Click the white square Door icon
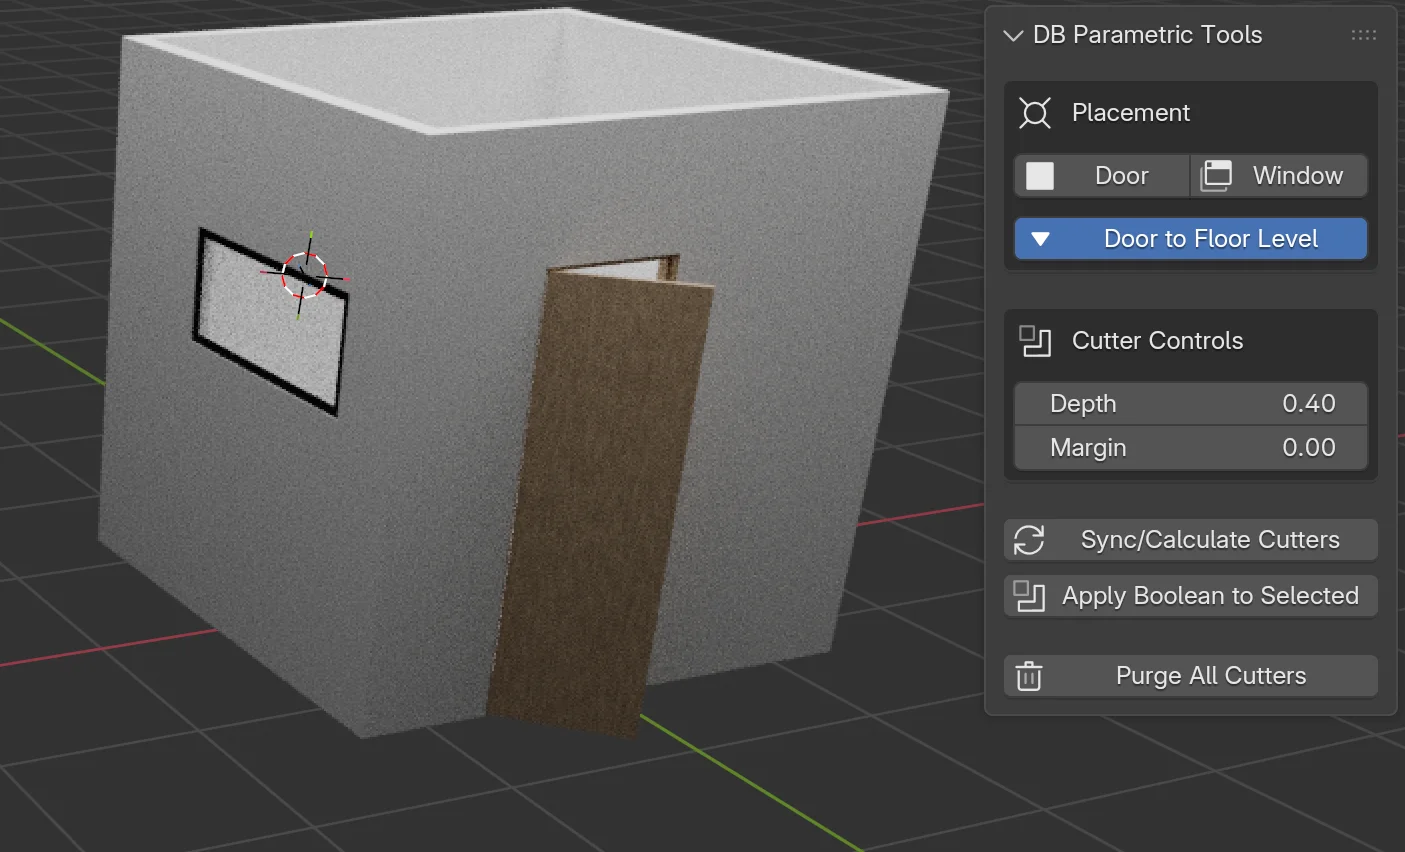 point(1040,176)
